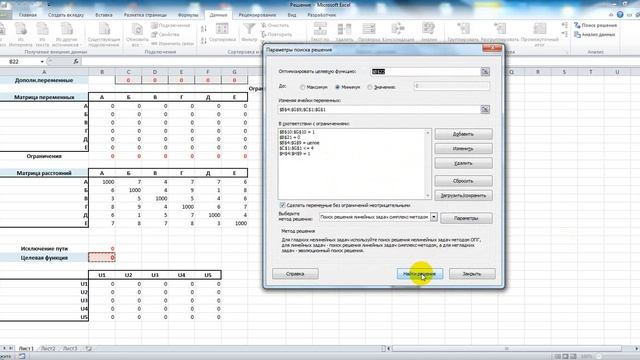
Task: Select the constraint ending in = целое
Action: tap(300, 143)
